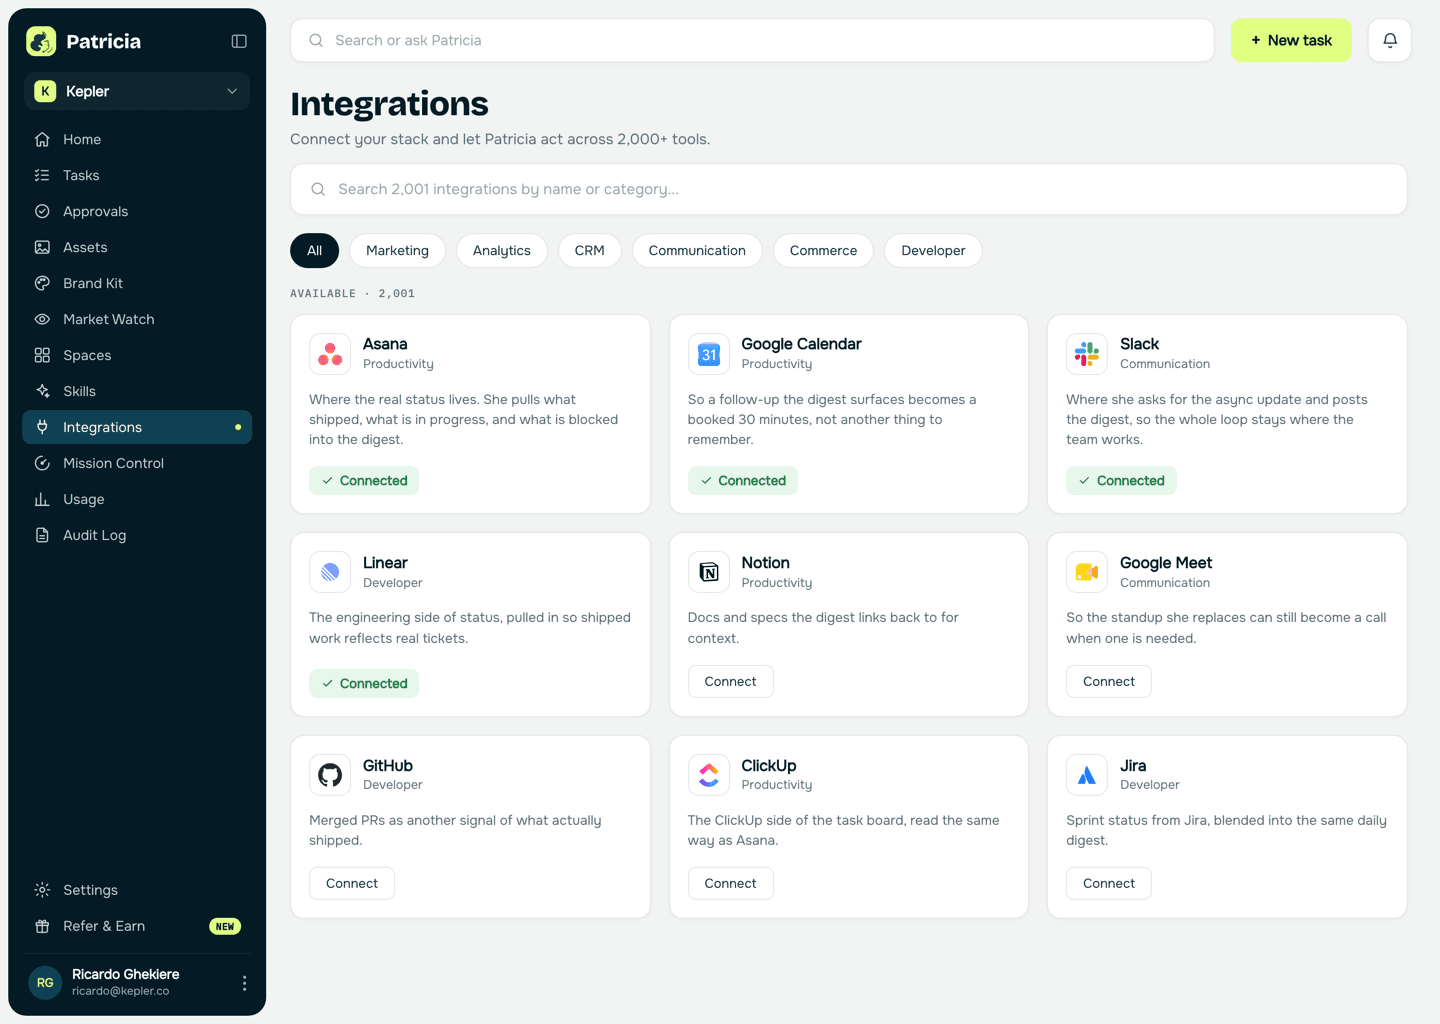Click the Audit Log document icon
The width and height of the screenshot is (1440, 1024).
click(42, 535)
